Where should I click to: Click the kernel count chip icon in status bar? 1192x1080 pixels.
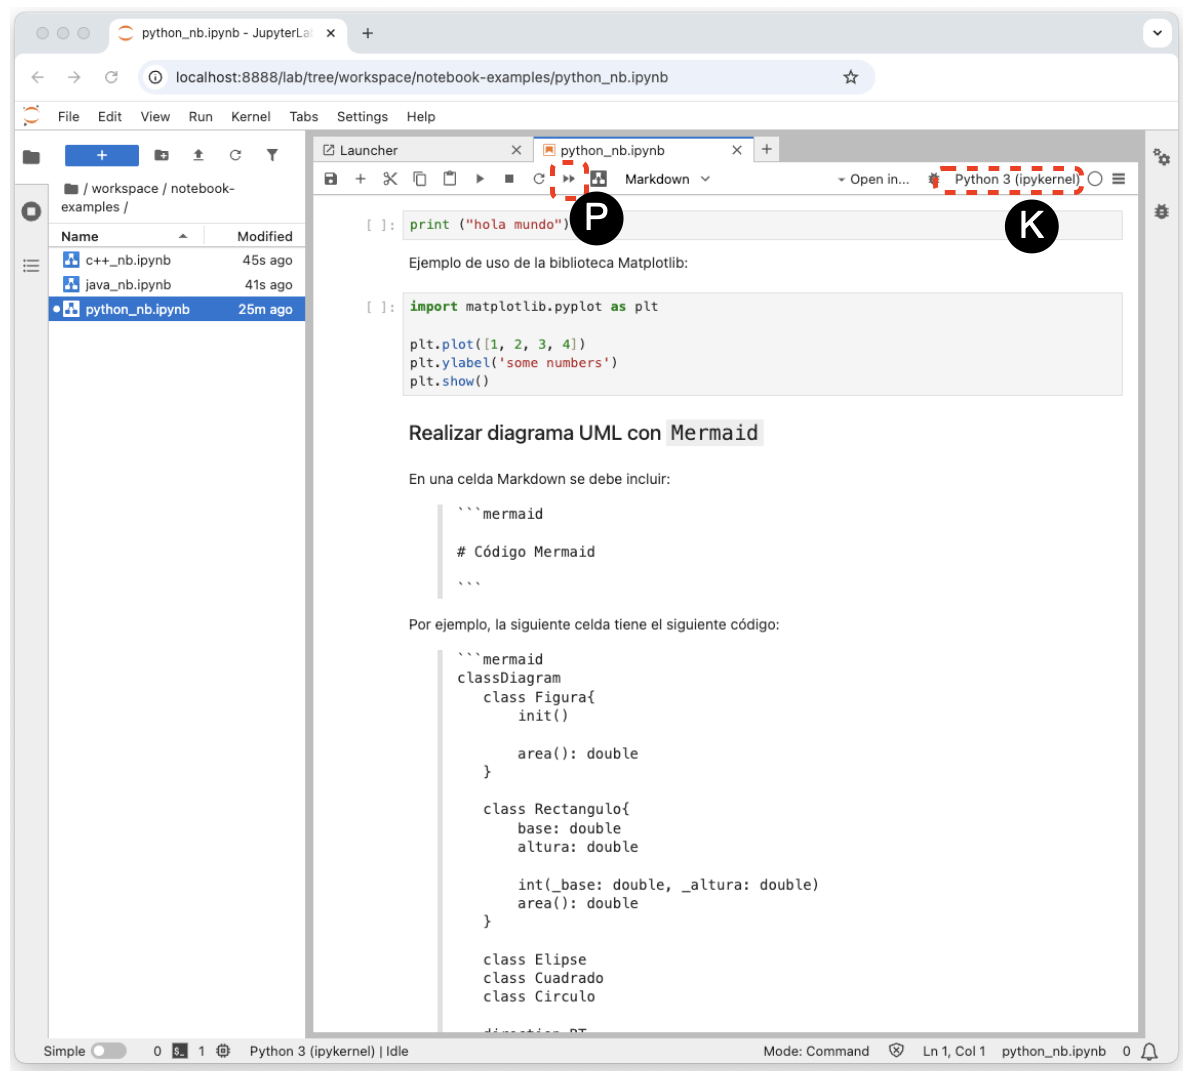[223, 1051]
